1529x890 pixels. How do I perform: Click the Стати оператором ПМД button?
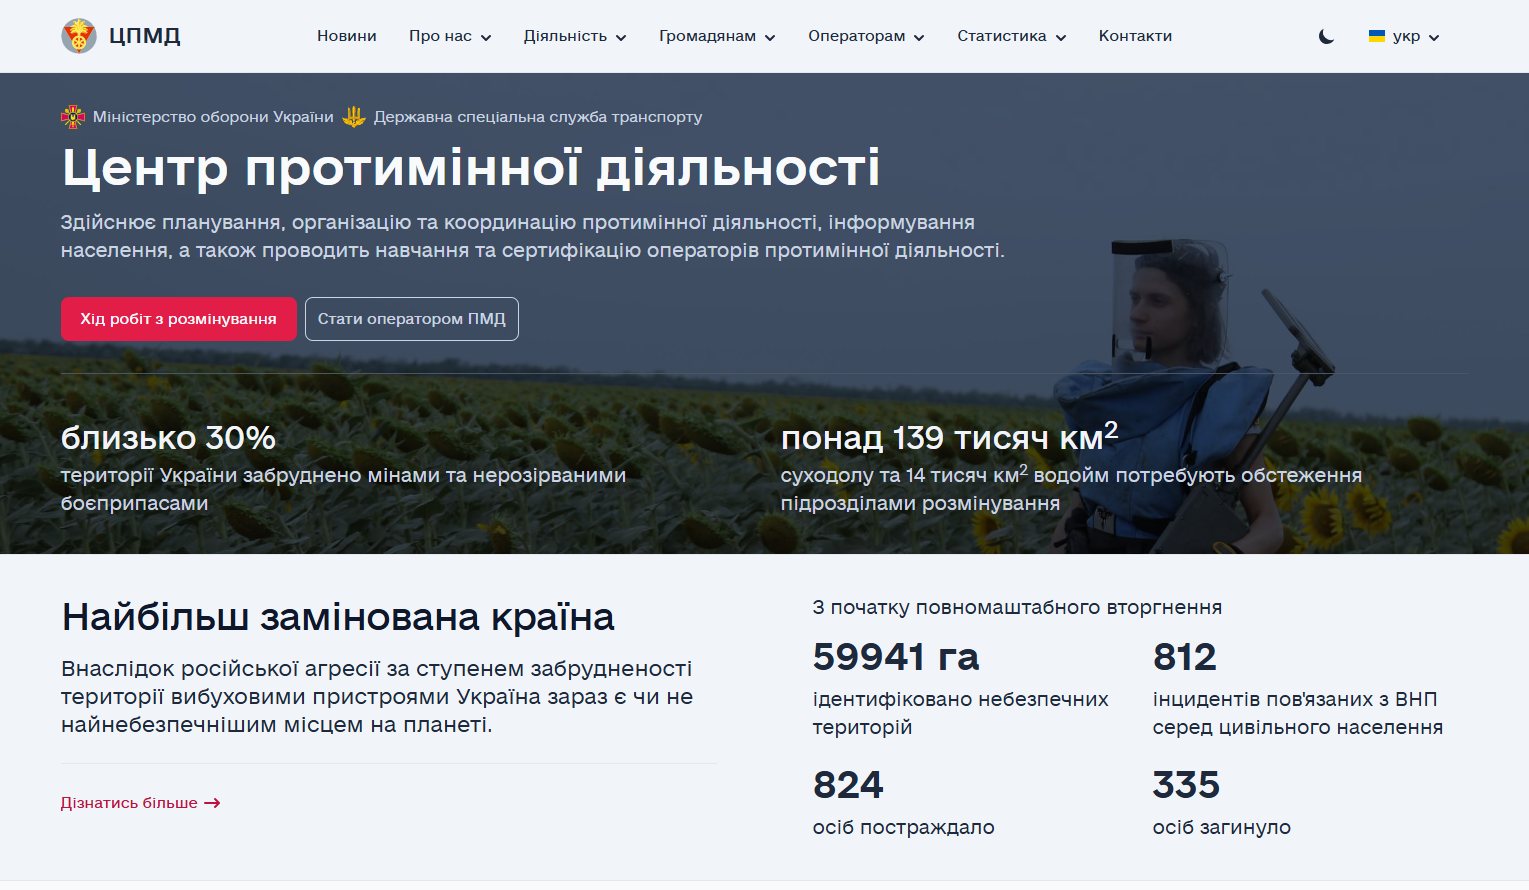(x=411, y=319)
